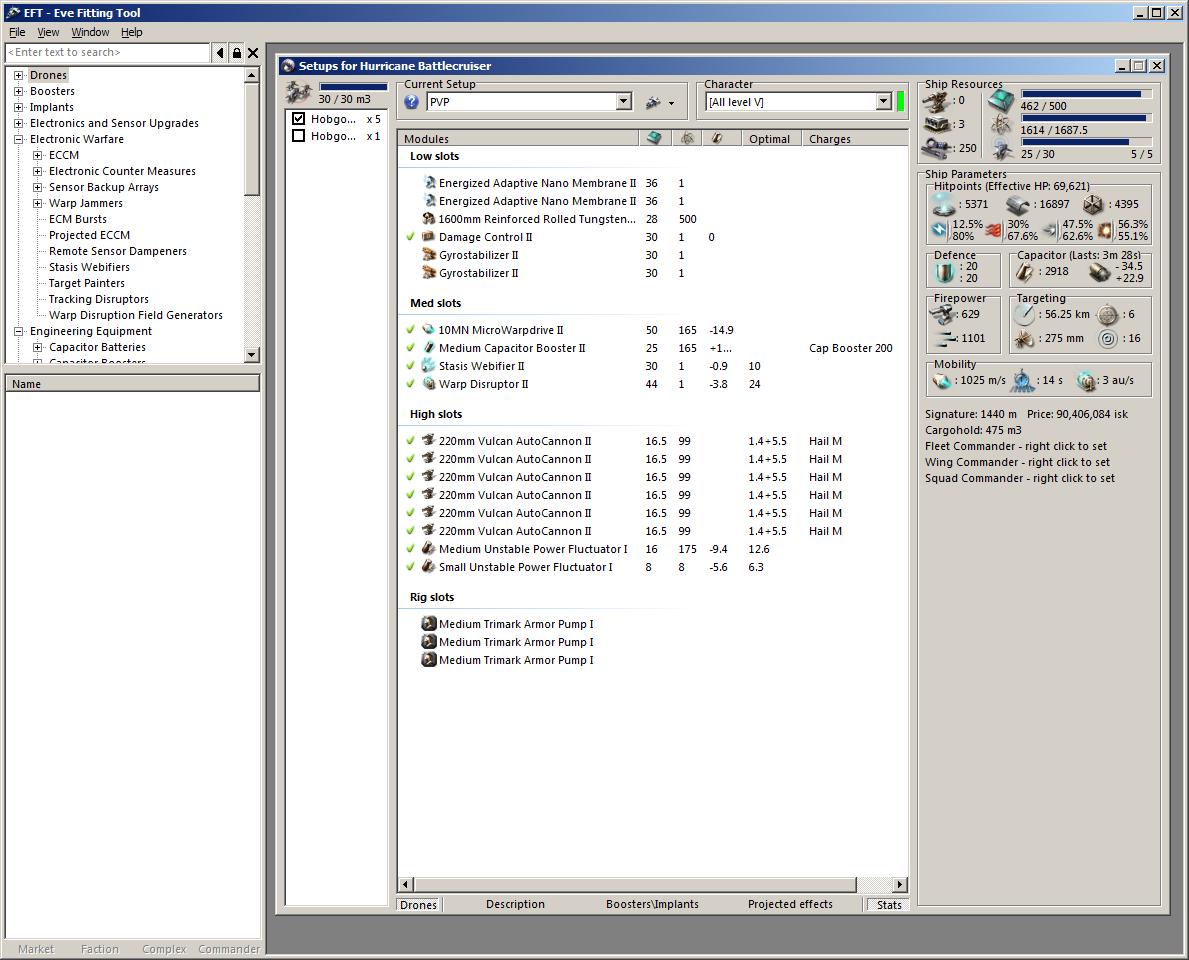This screenshot has width=1189, height=960.
Task: Switch to the Boosters\Implants tab
Action: coord(652,904)
